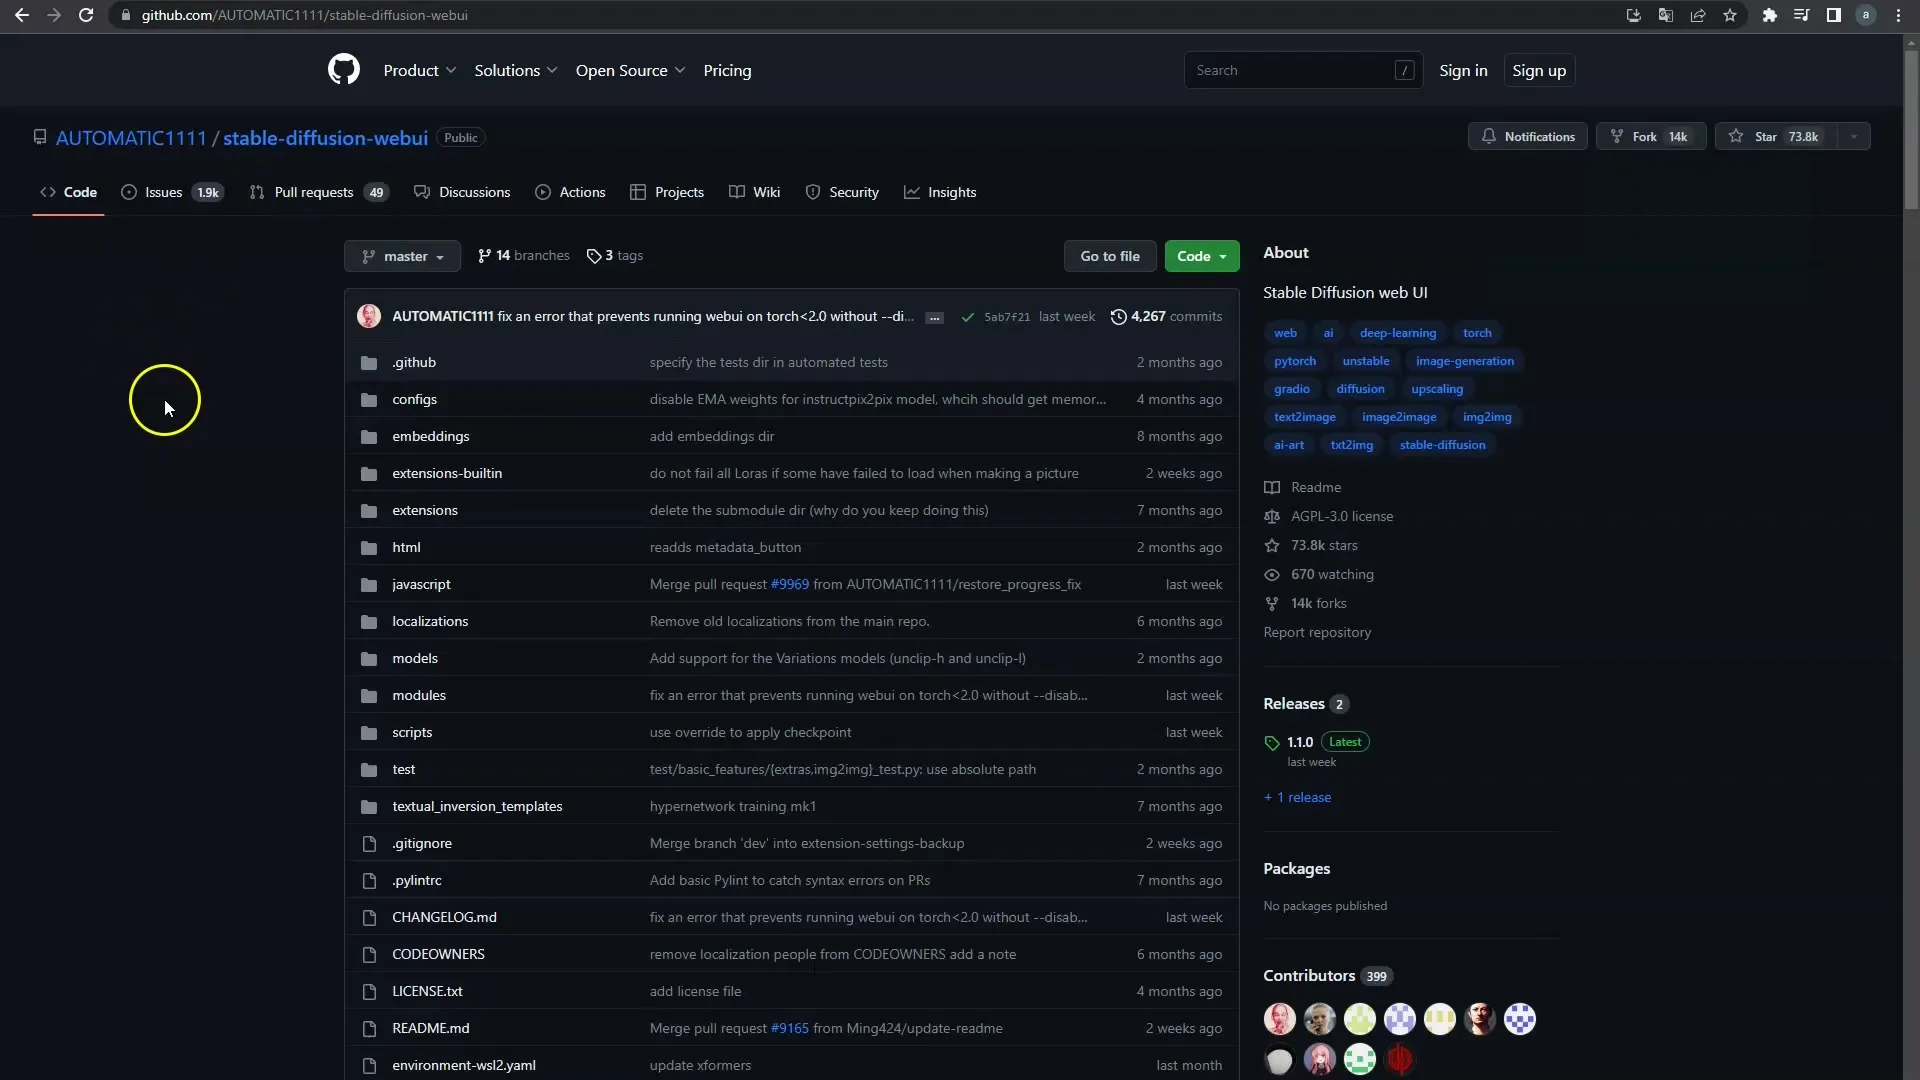1920x1080 pixels.
Task: Open the 4,267 commits link
Action: [1166, 316]
